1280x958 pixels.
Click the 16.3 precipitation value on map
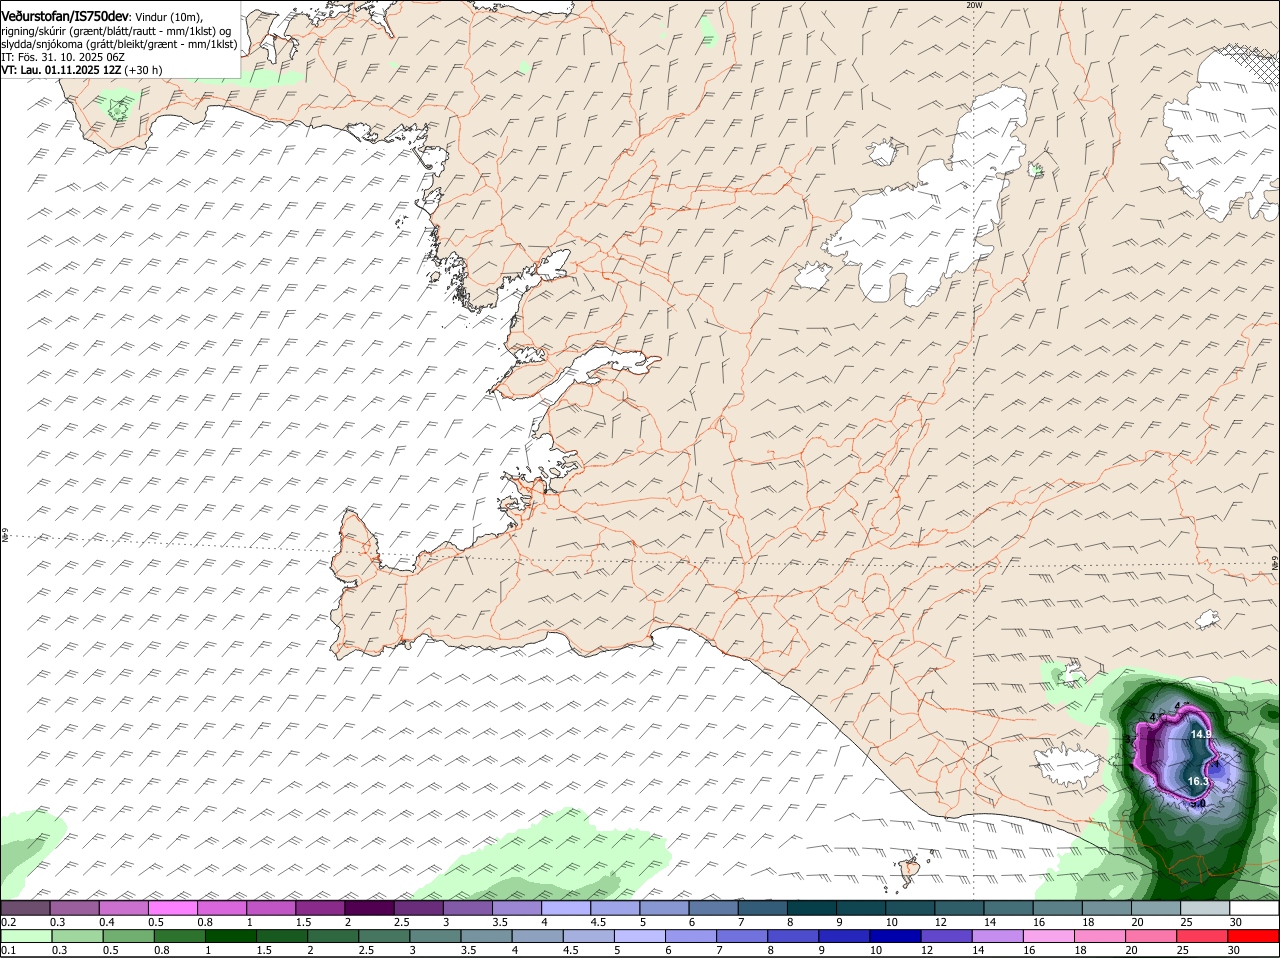pyautogui.click(x=1198, y=781)
